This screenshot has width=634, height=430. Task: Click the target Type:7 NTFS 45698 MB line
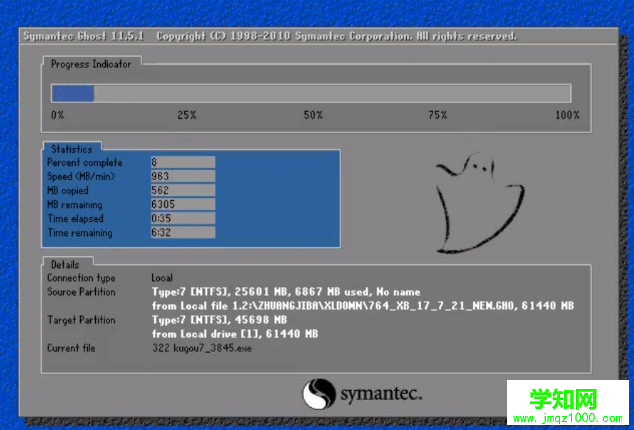[x=219, y=320]
